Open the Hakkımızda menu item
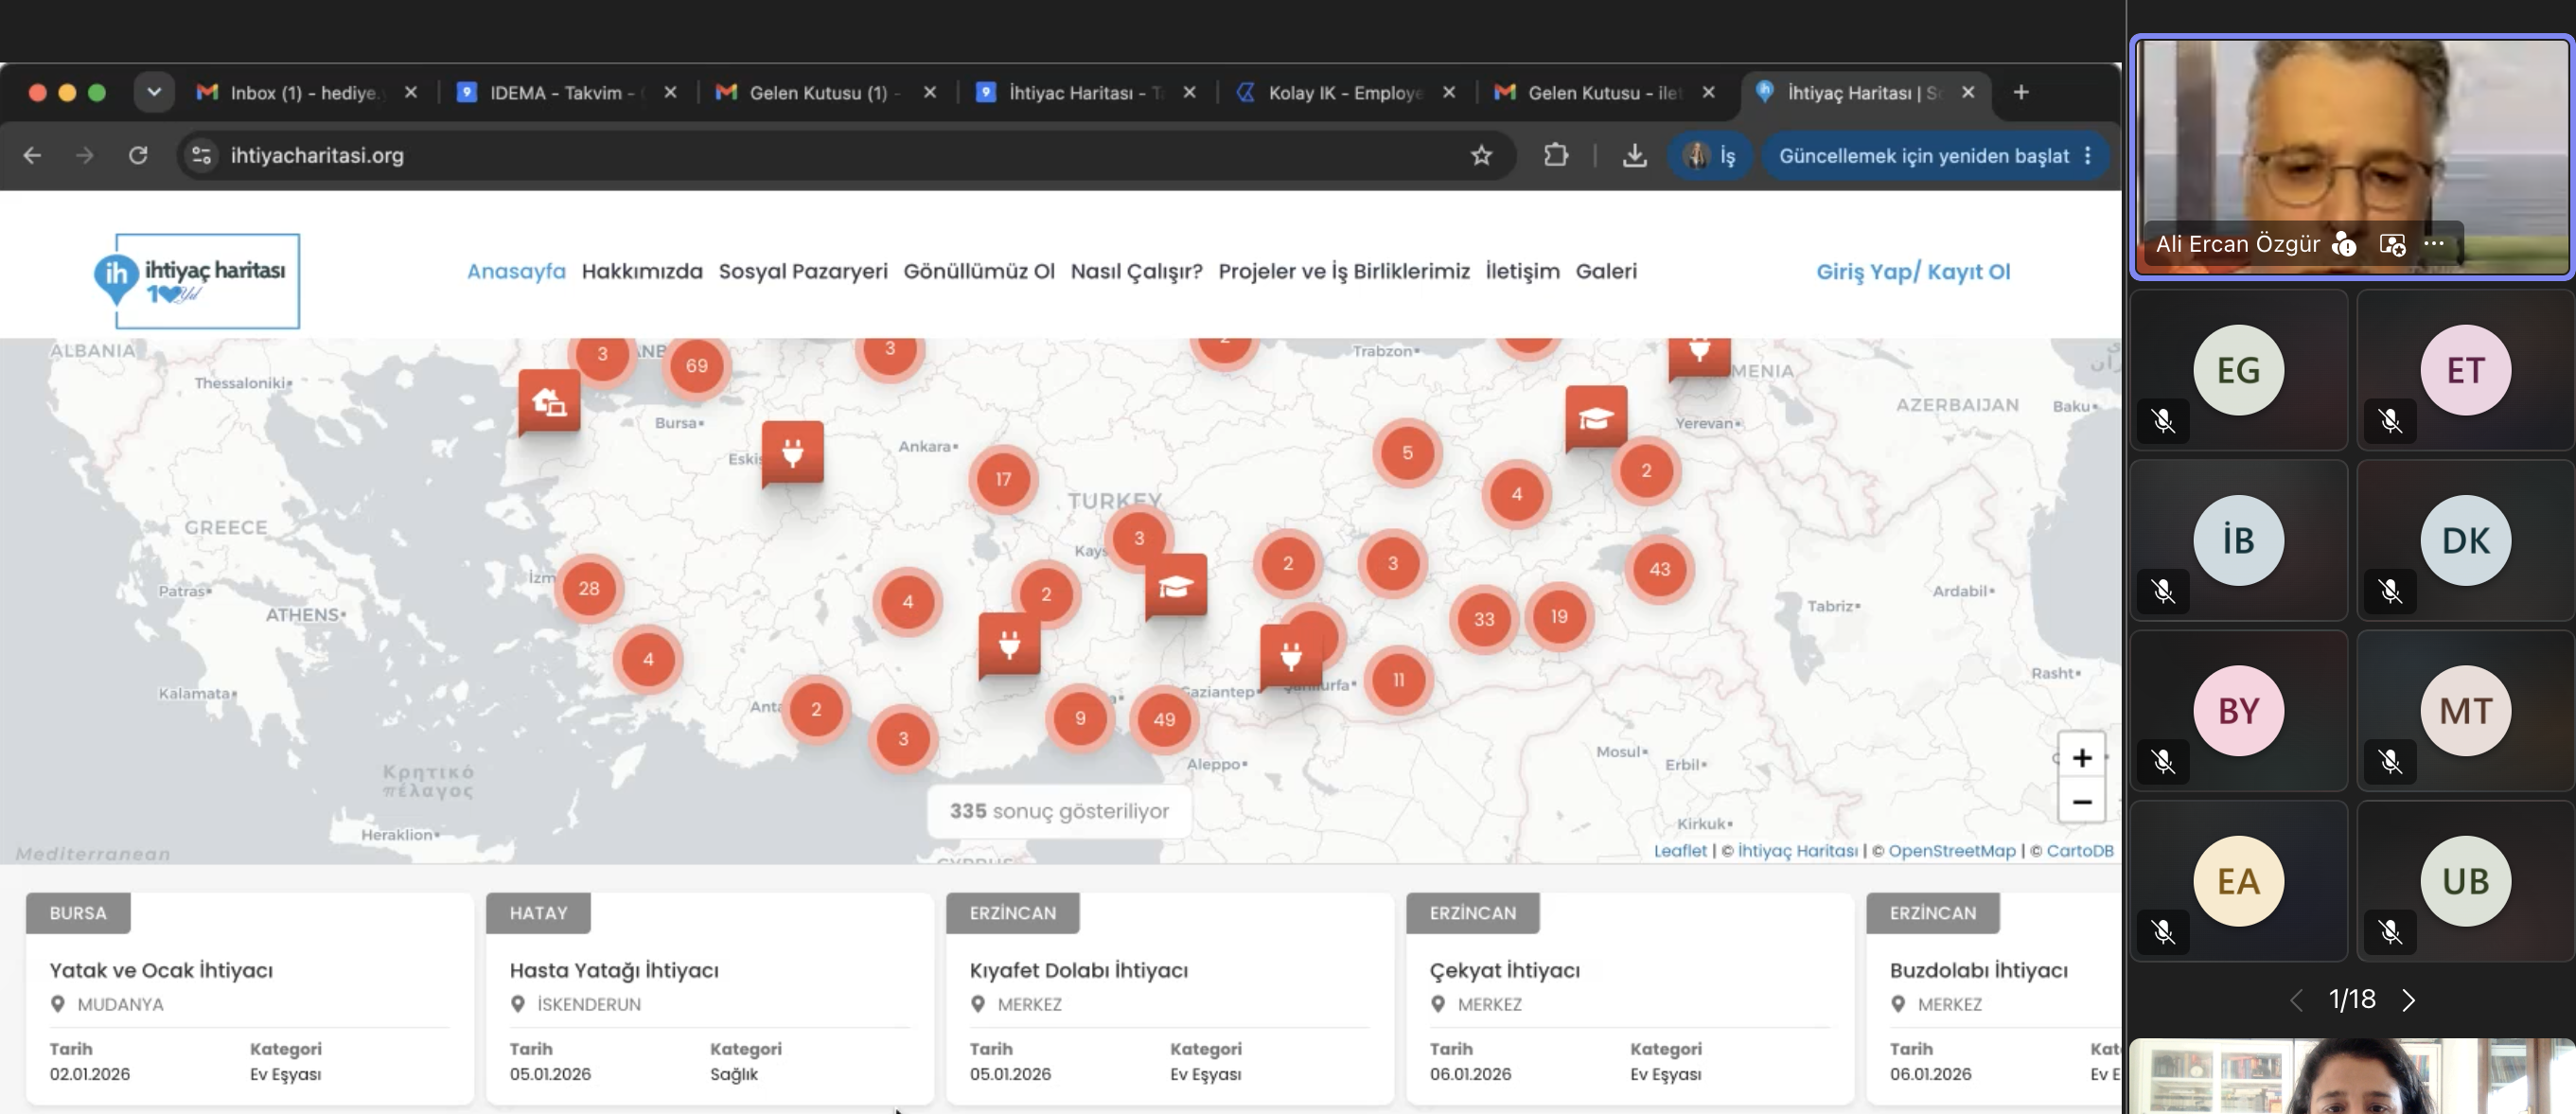Screen dimensions: 2576x1114 pos(642,271)
